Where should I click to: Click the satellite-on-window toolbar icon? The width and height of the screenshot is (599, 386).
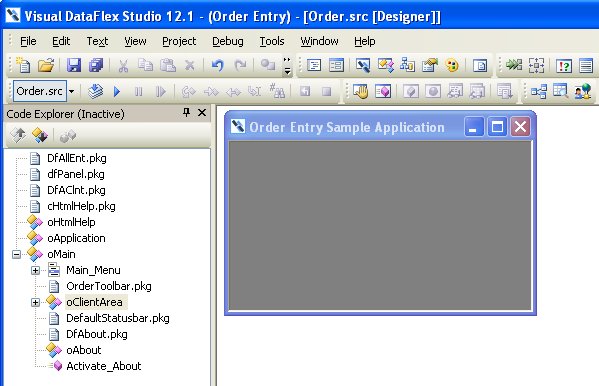[363, 65]
